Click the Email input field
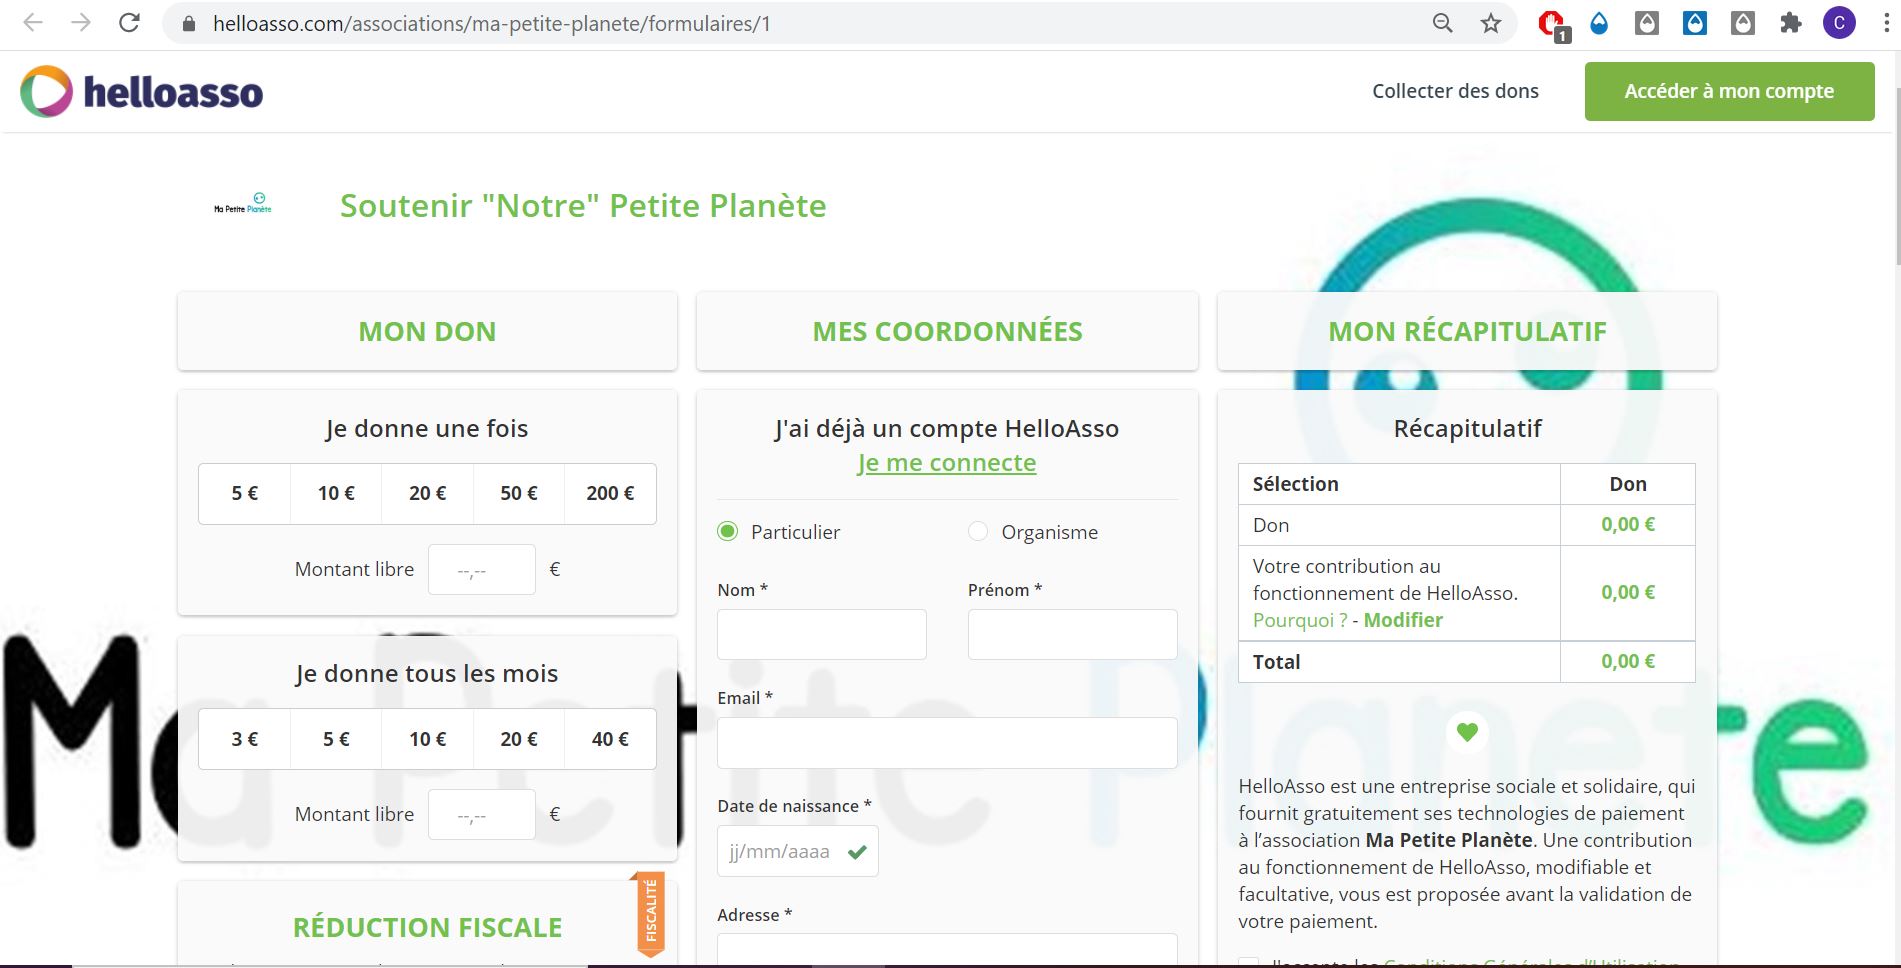This screenshot has width=1901, height=968. pyautogui.click(x=947, y=743)
